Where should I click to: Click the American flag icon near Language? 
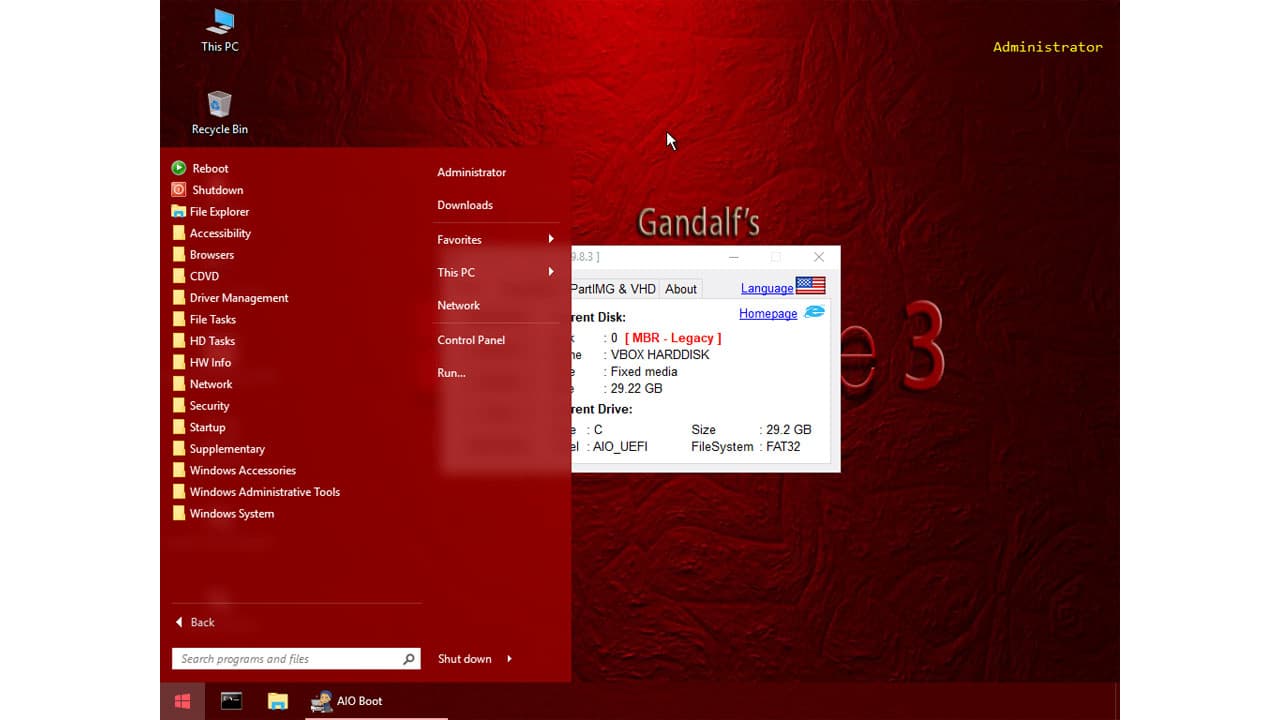tap(811, 286)
